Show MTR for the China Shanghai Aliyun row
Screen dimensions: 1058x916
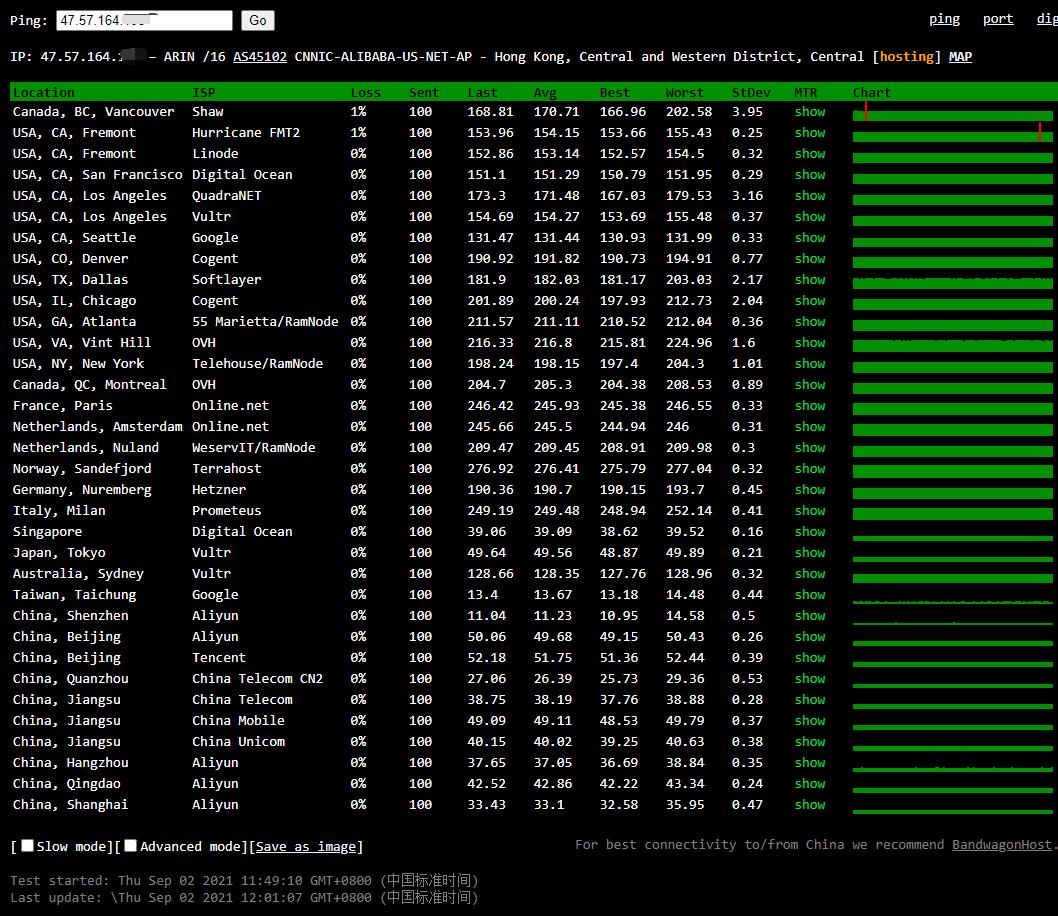[x=810, y=805]
